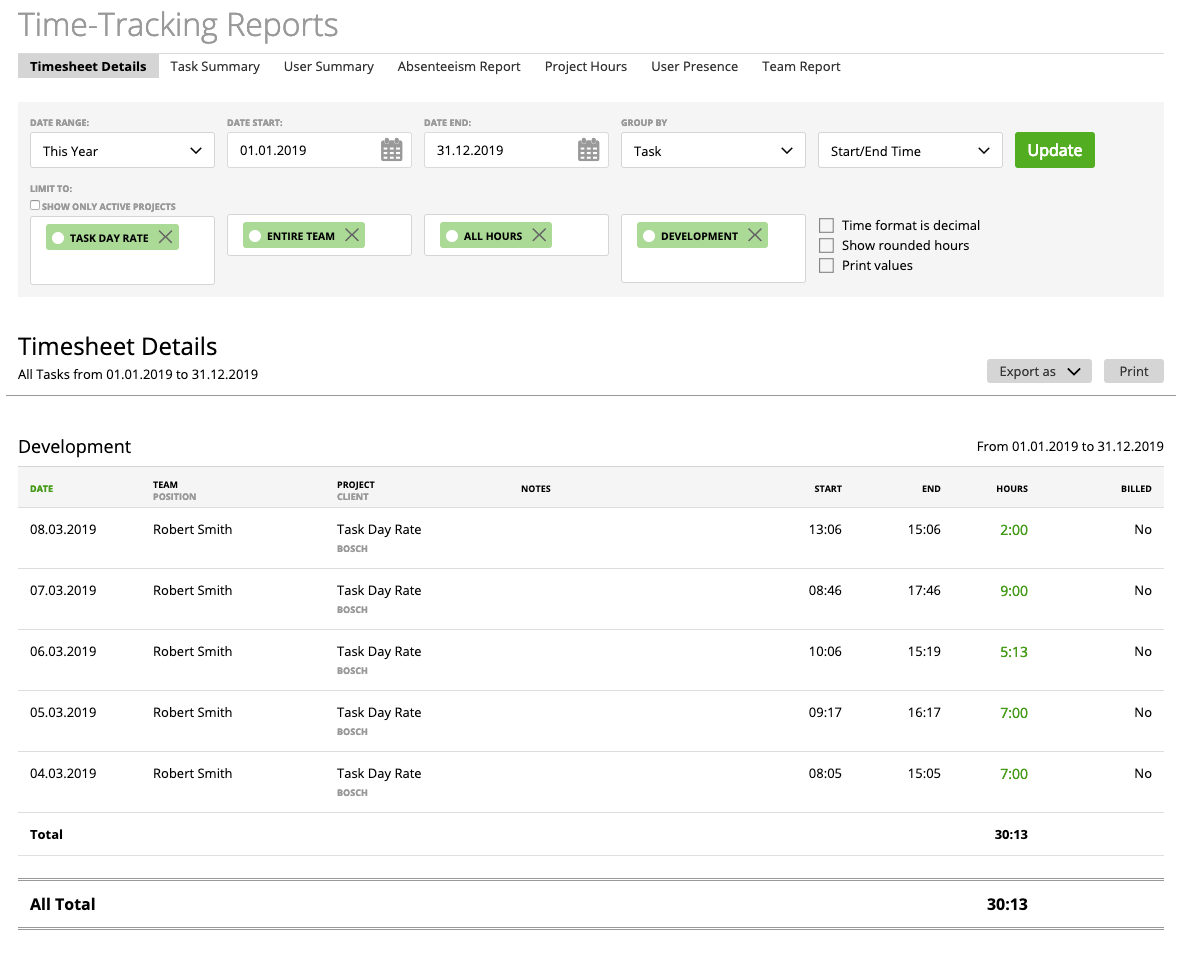Select the 07.03.2019 date cell
Image resolution: width=1189 pixels, height=956 pixels.
[x=63, y=590]
